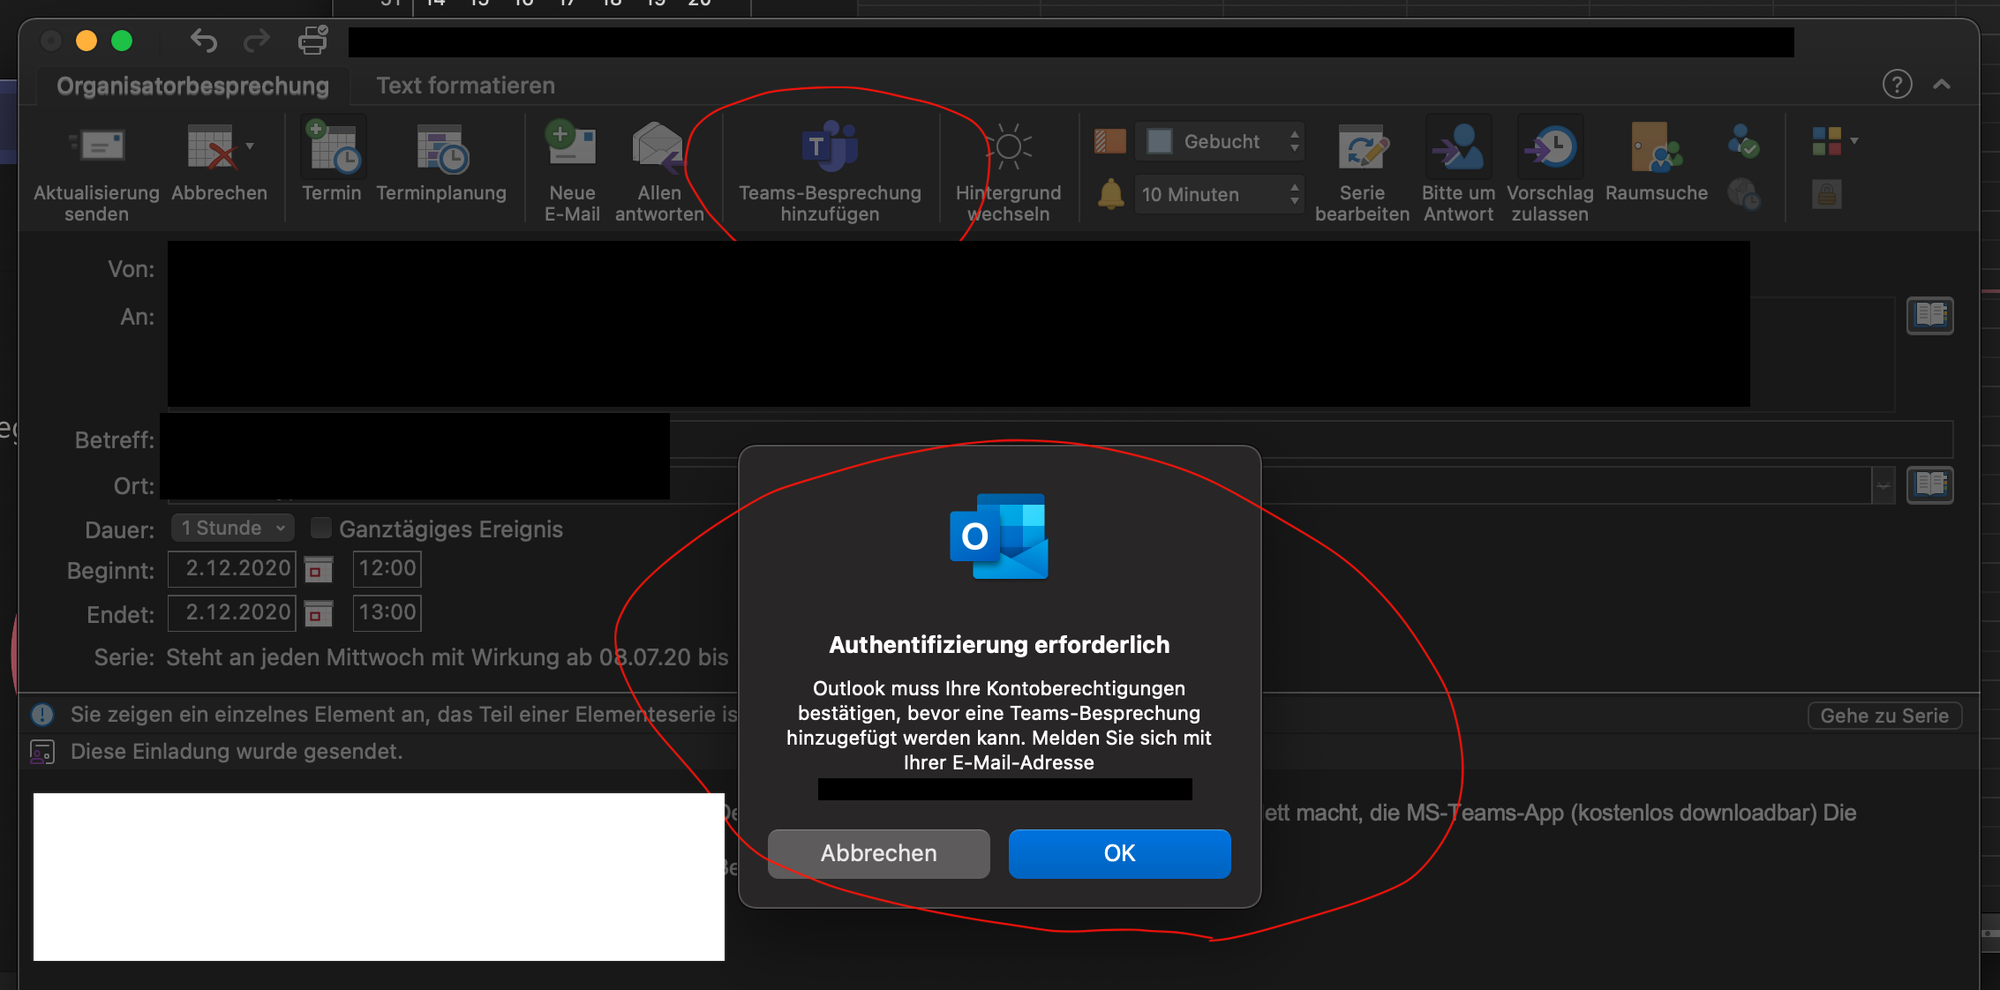Open calendar picker for Endet date
This screenshot has height=990, width=2000.
click(x=319, y=613)
